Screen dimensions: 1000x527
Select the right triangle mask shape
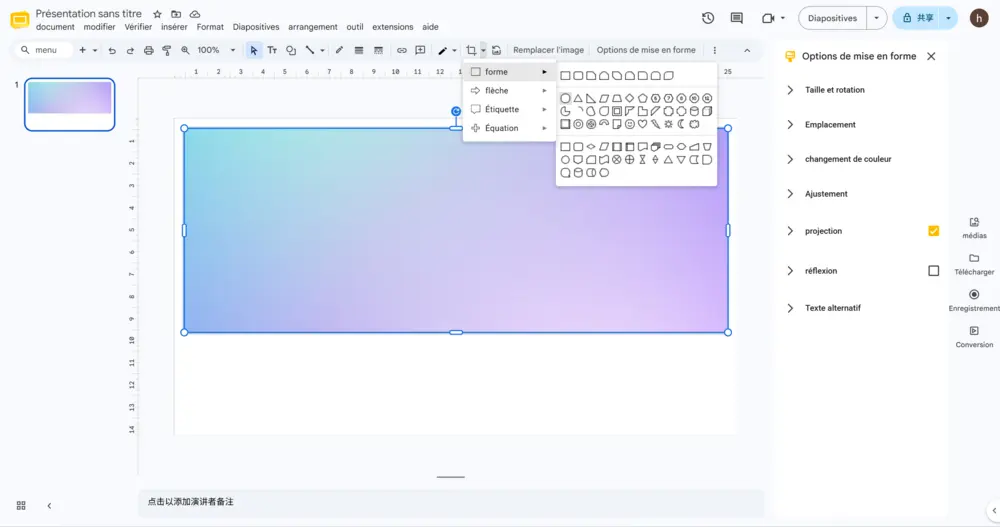click(591, 98)
